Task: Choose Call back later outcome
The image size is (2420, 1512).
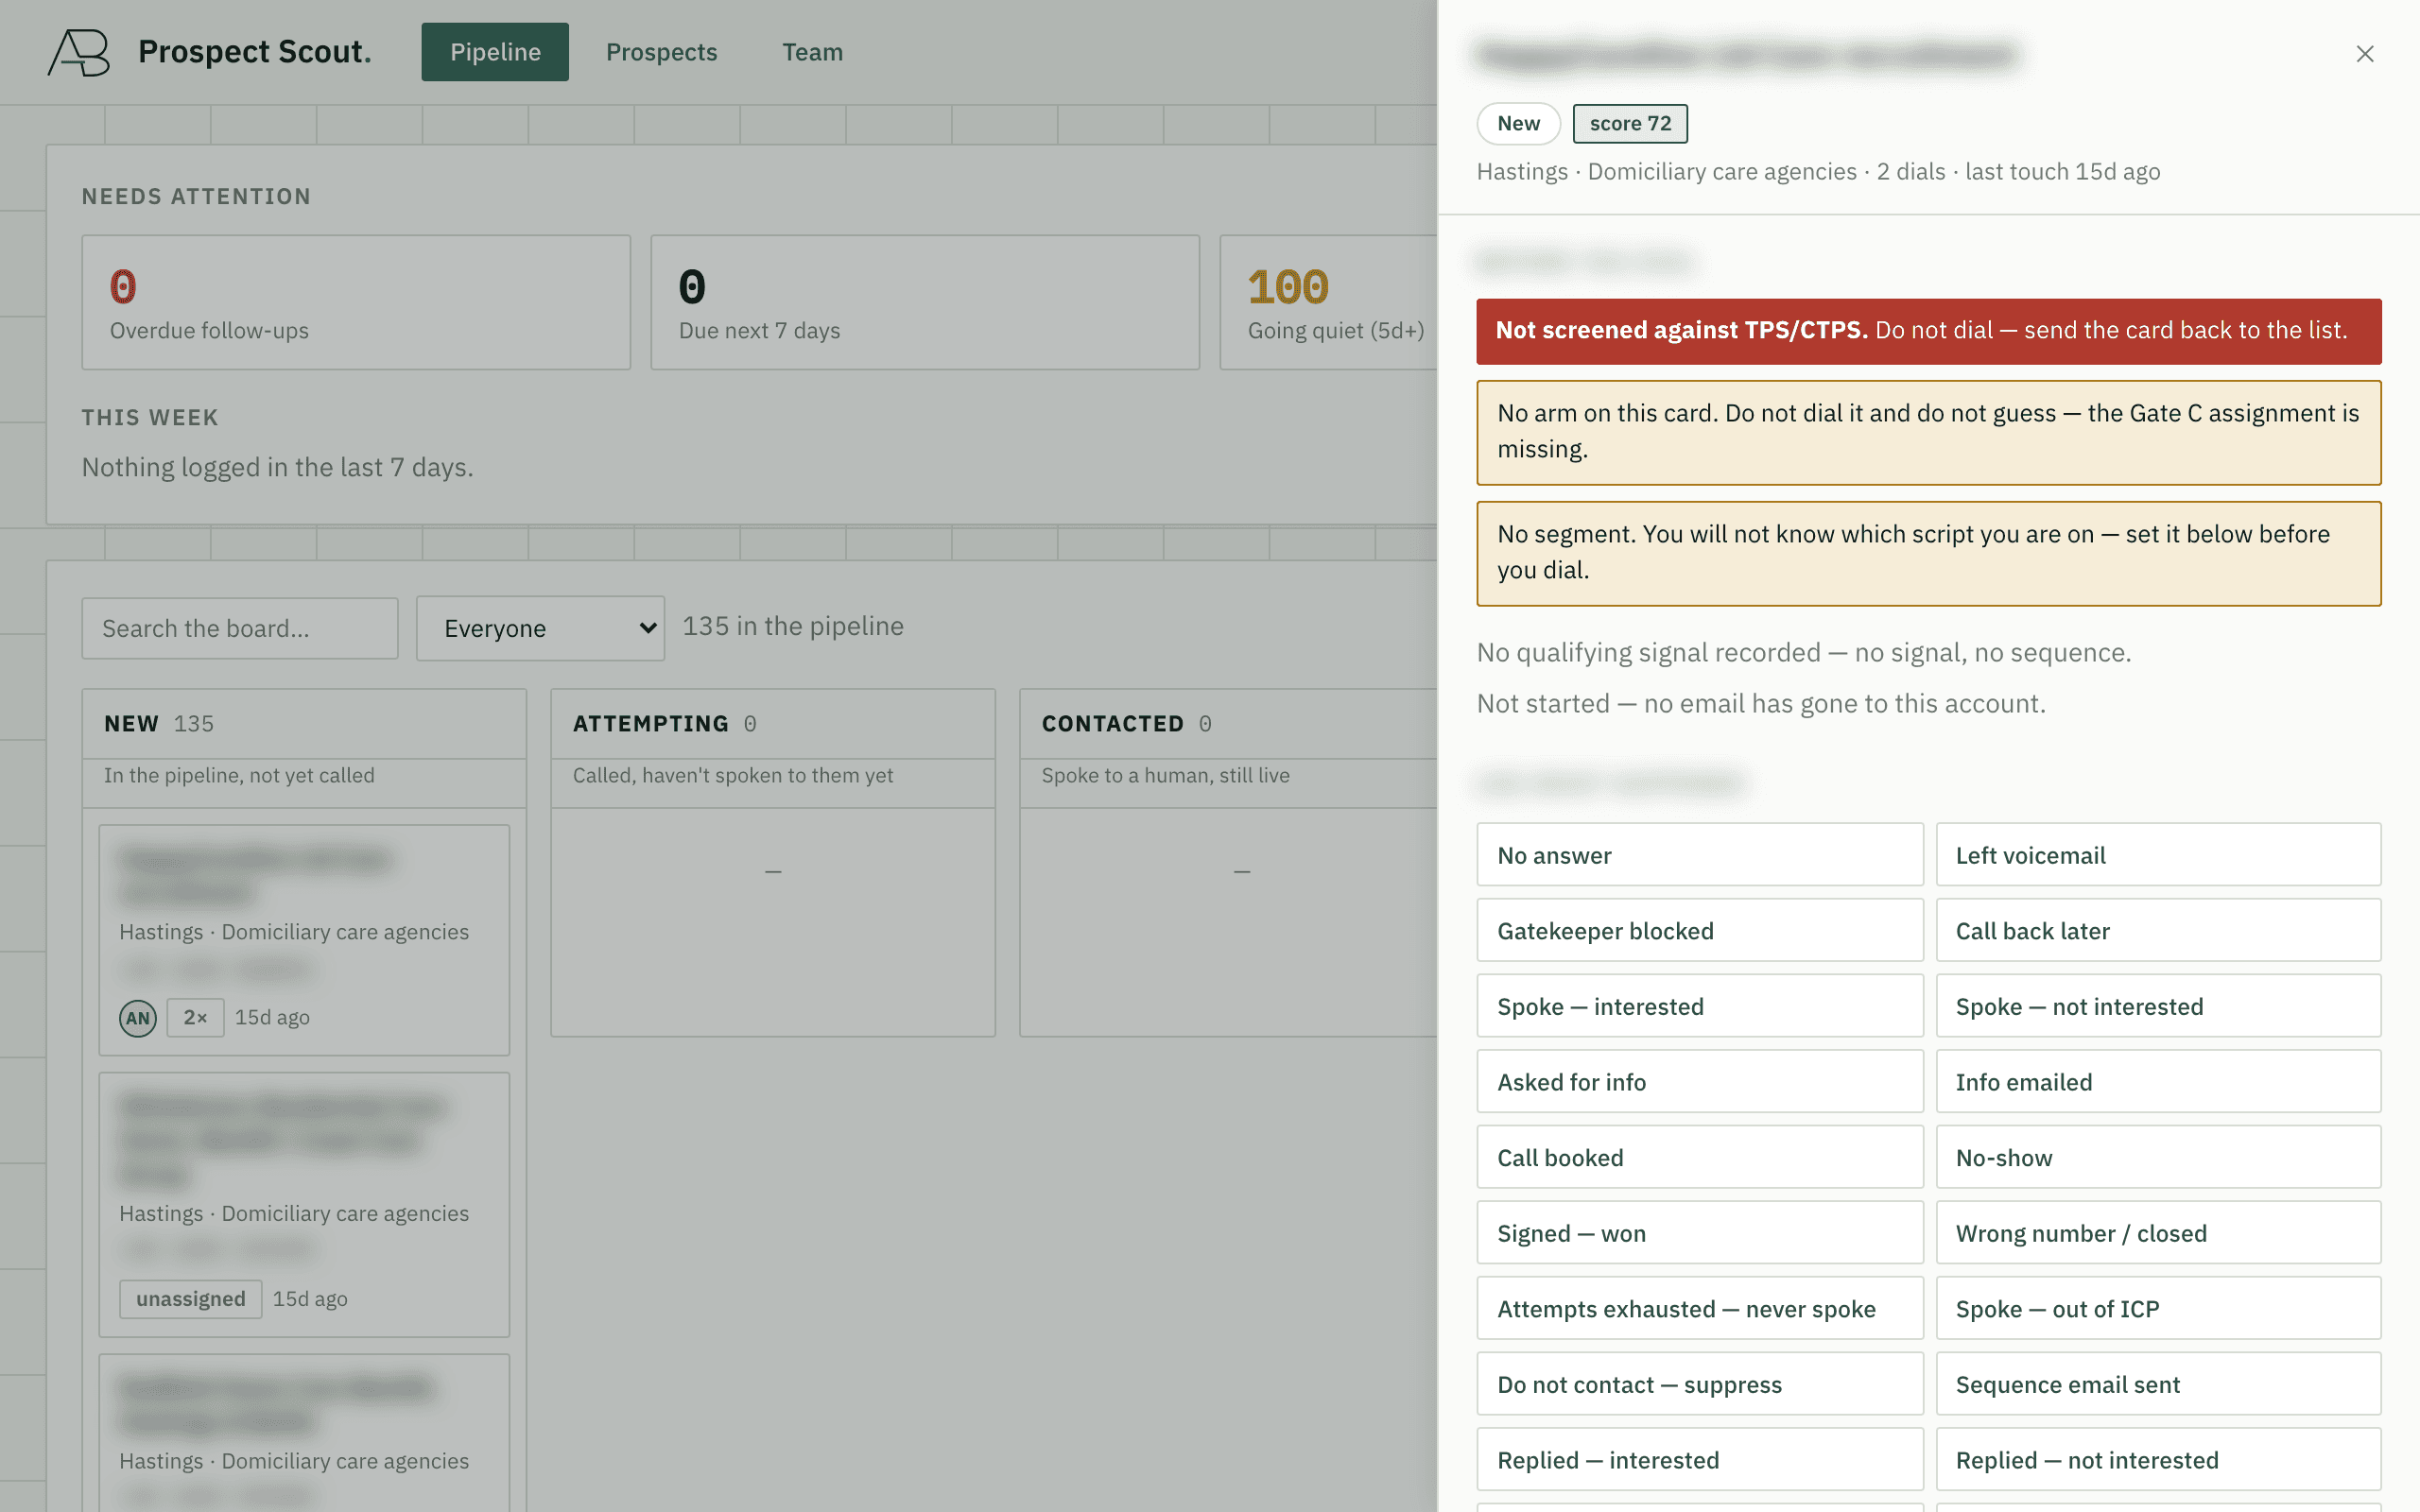Action: pyautogui.click(x=2158, y=931)
